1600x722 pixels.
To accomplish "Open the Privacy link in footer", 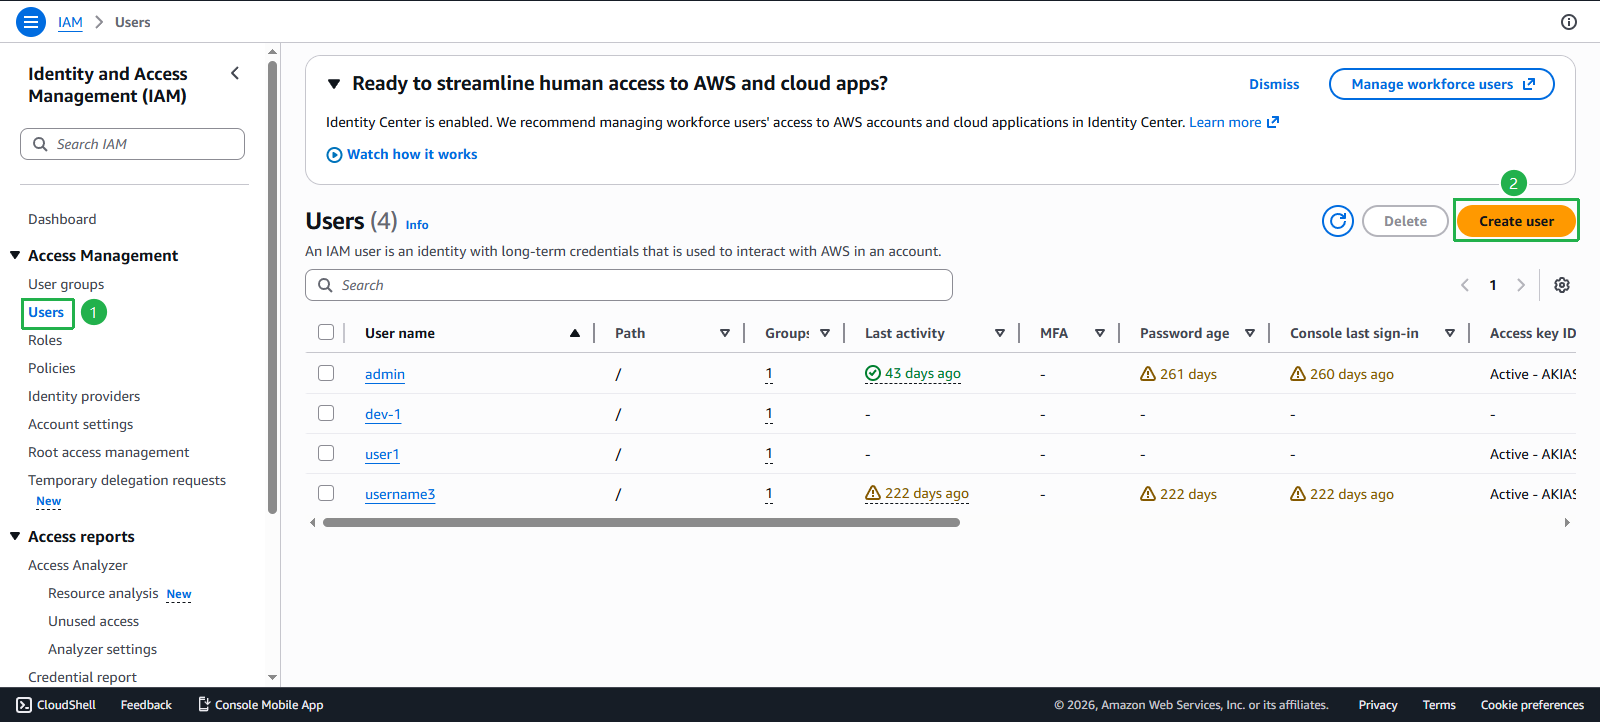I will (1378, 705).
